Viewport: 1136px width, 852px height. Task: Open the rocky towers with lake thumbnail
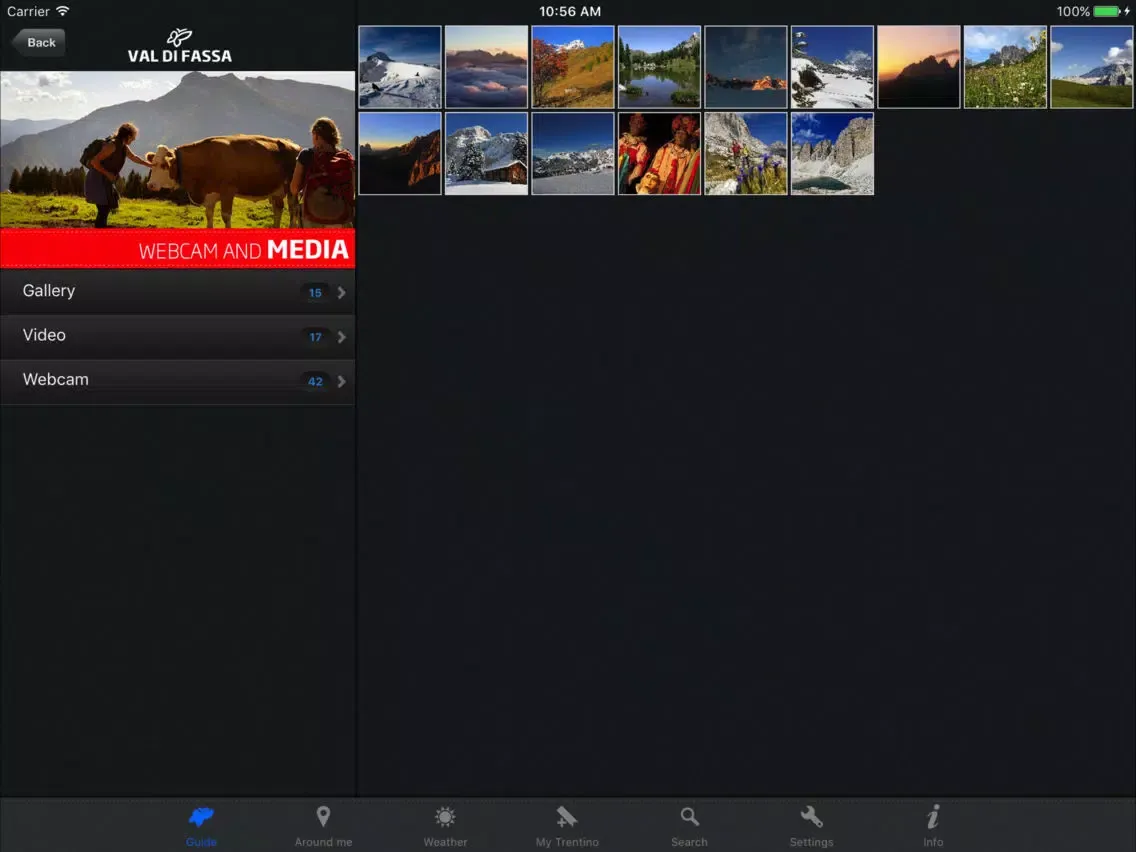(x=832, y=154)
